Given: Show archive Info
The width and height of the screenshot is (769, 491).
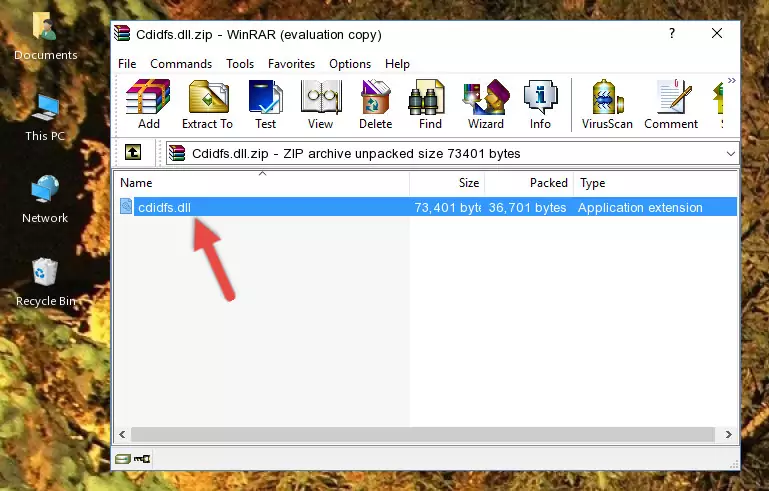Looking at the screenshot, I should (x=540, y=104).
